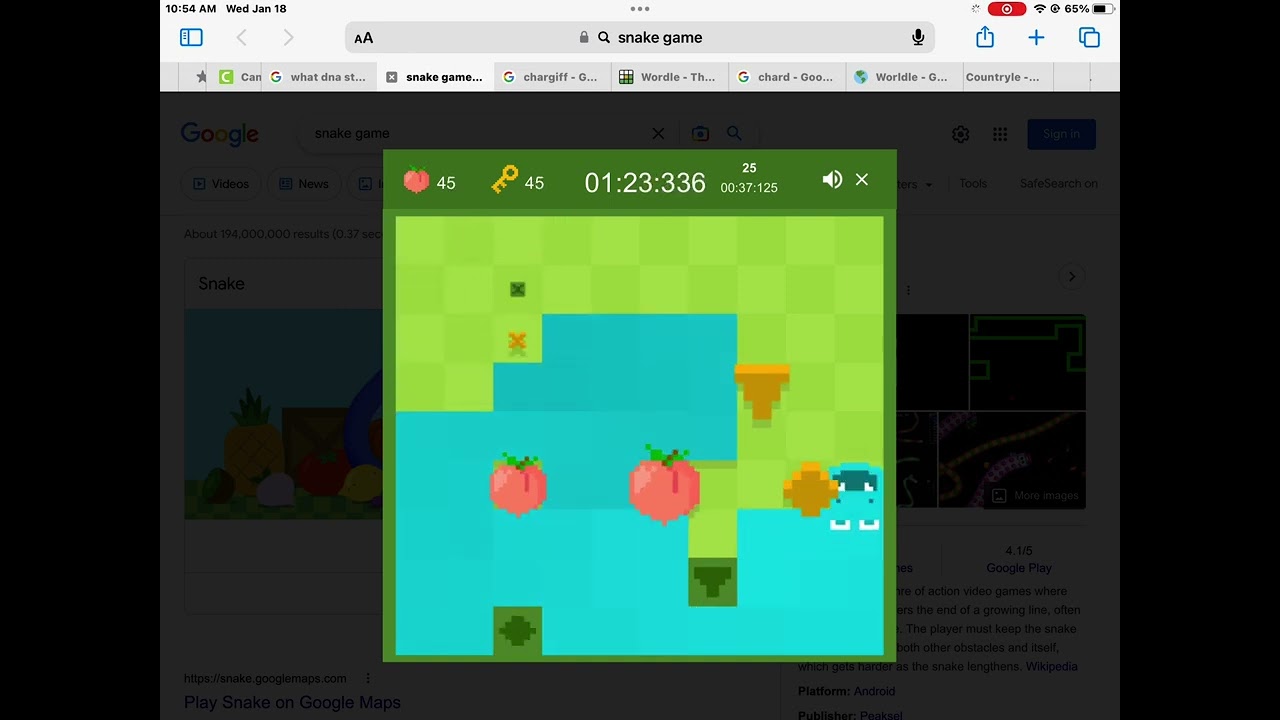Open the Wikipedia link in description

1051,666
